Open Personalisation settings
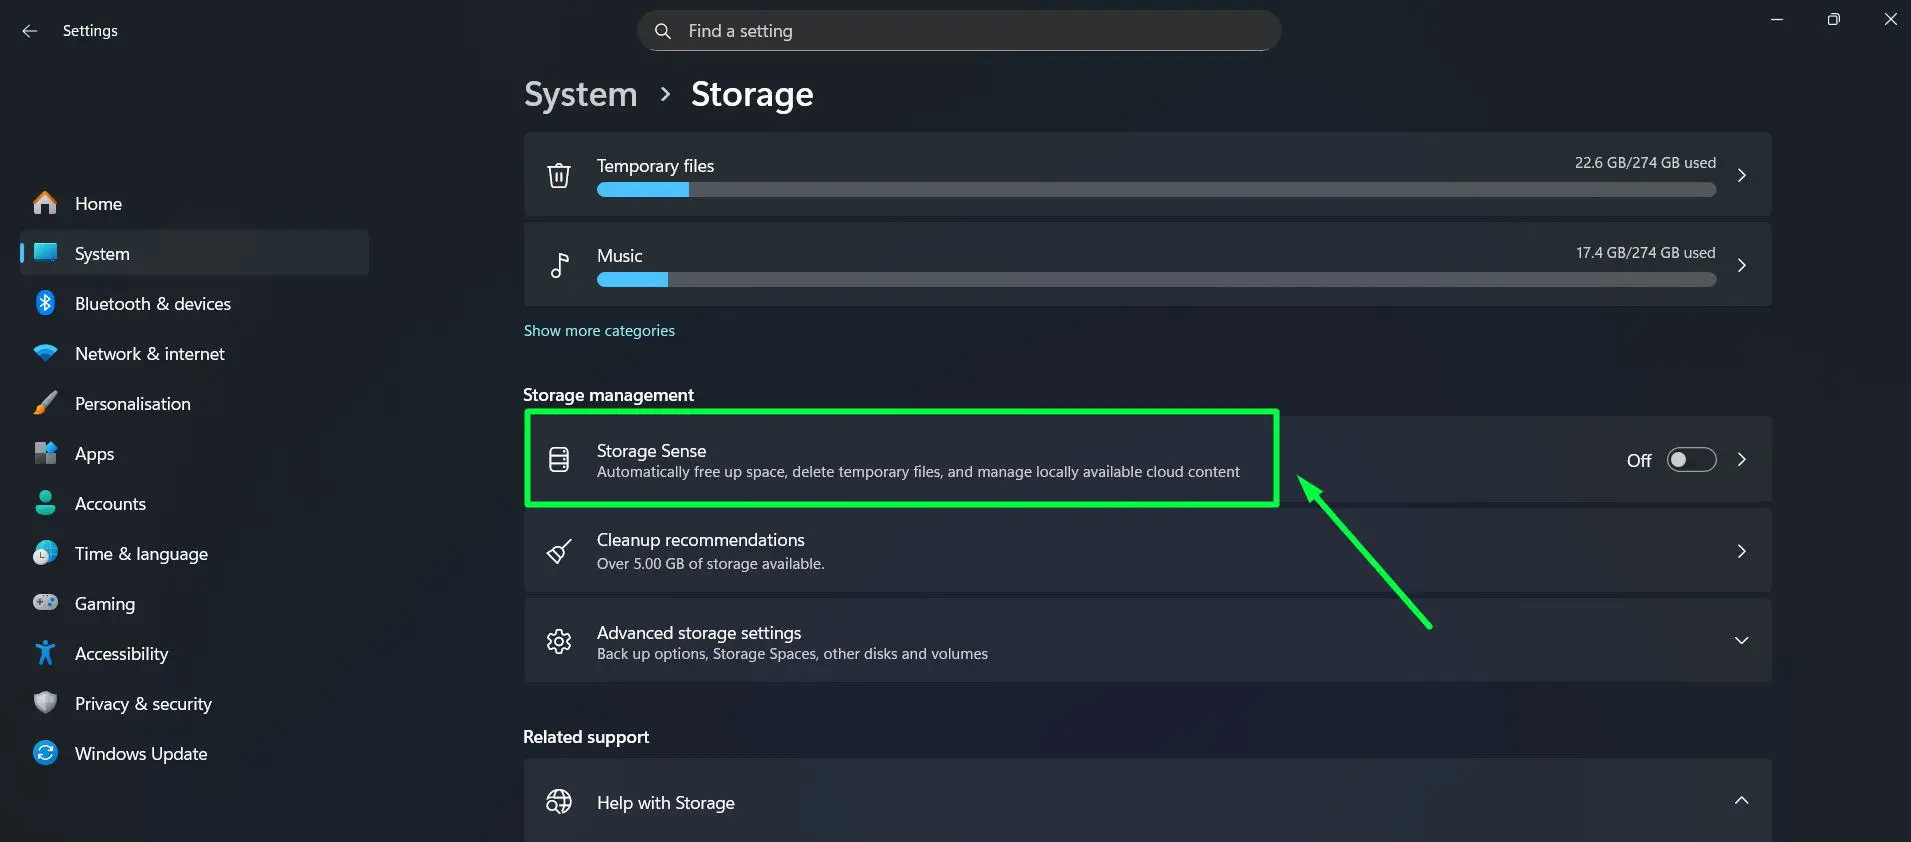Image resolution: width=1911 pixels, height=842 pixels. coord(195,403)
